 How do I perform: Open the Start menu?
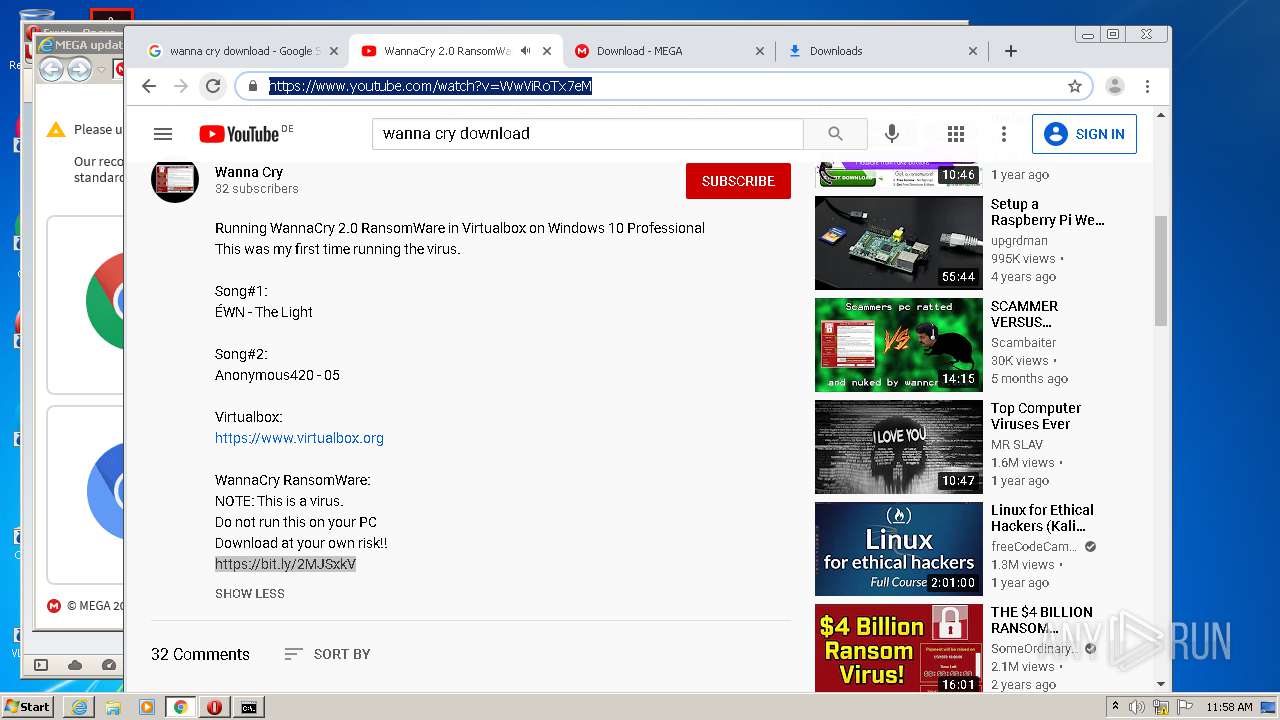coord(28,707)
